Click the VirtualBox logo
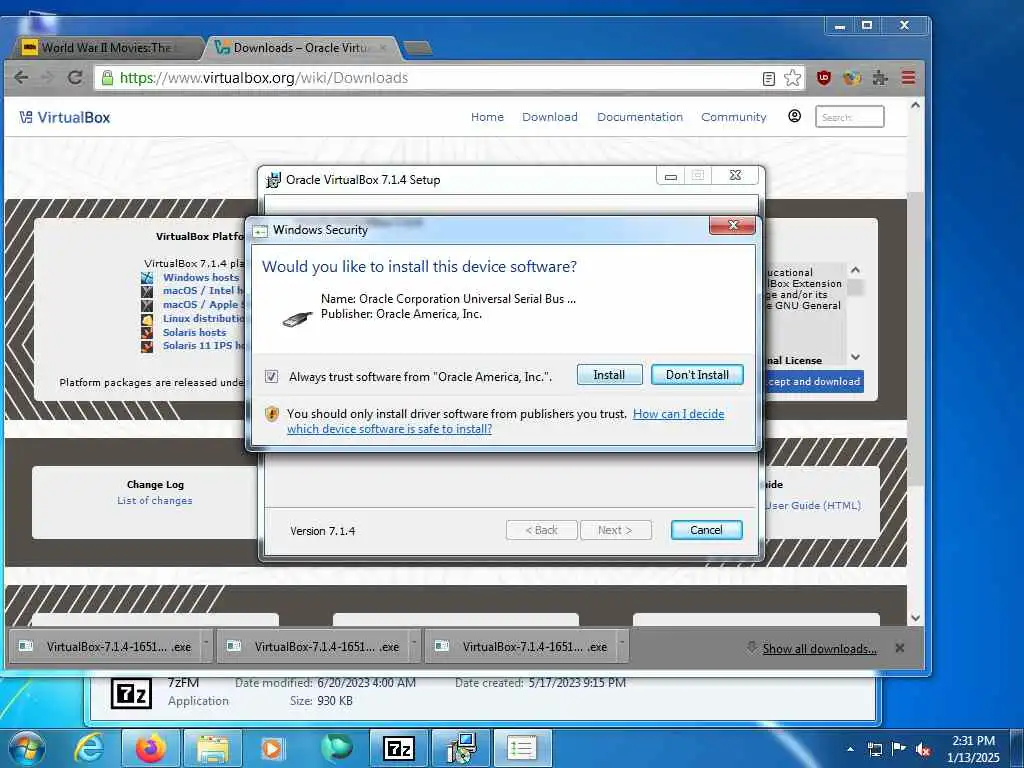This screenshot has width=1024, height=768. pyautogui.click(x=65, y=118)
